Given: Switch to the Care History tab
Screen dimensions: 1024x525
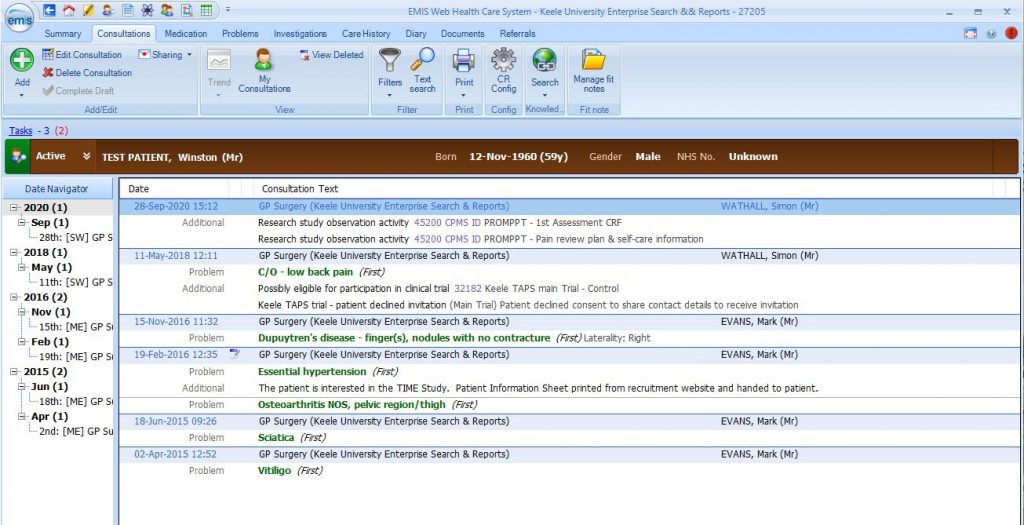Looking at the screenshot, I should pyautogui.click(x=366, y=34).
